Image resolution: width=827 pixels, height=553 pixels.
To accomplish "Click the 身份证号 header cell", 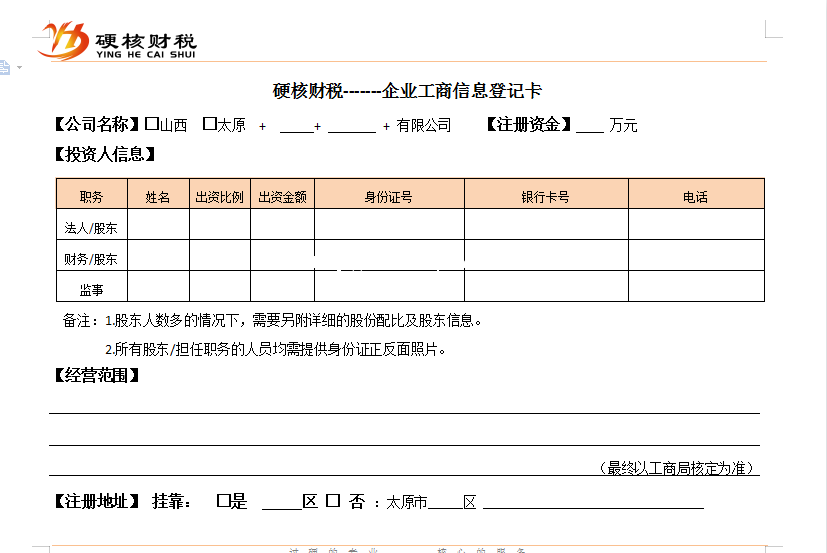I will 389,194.
